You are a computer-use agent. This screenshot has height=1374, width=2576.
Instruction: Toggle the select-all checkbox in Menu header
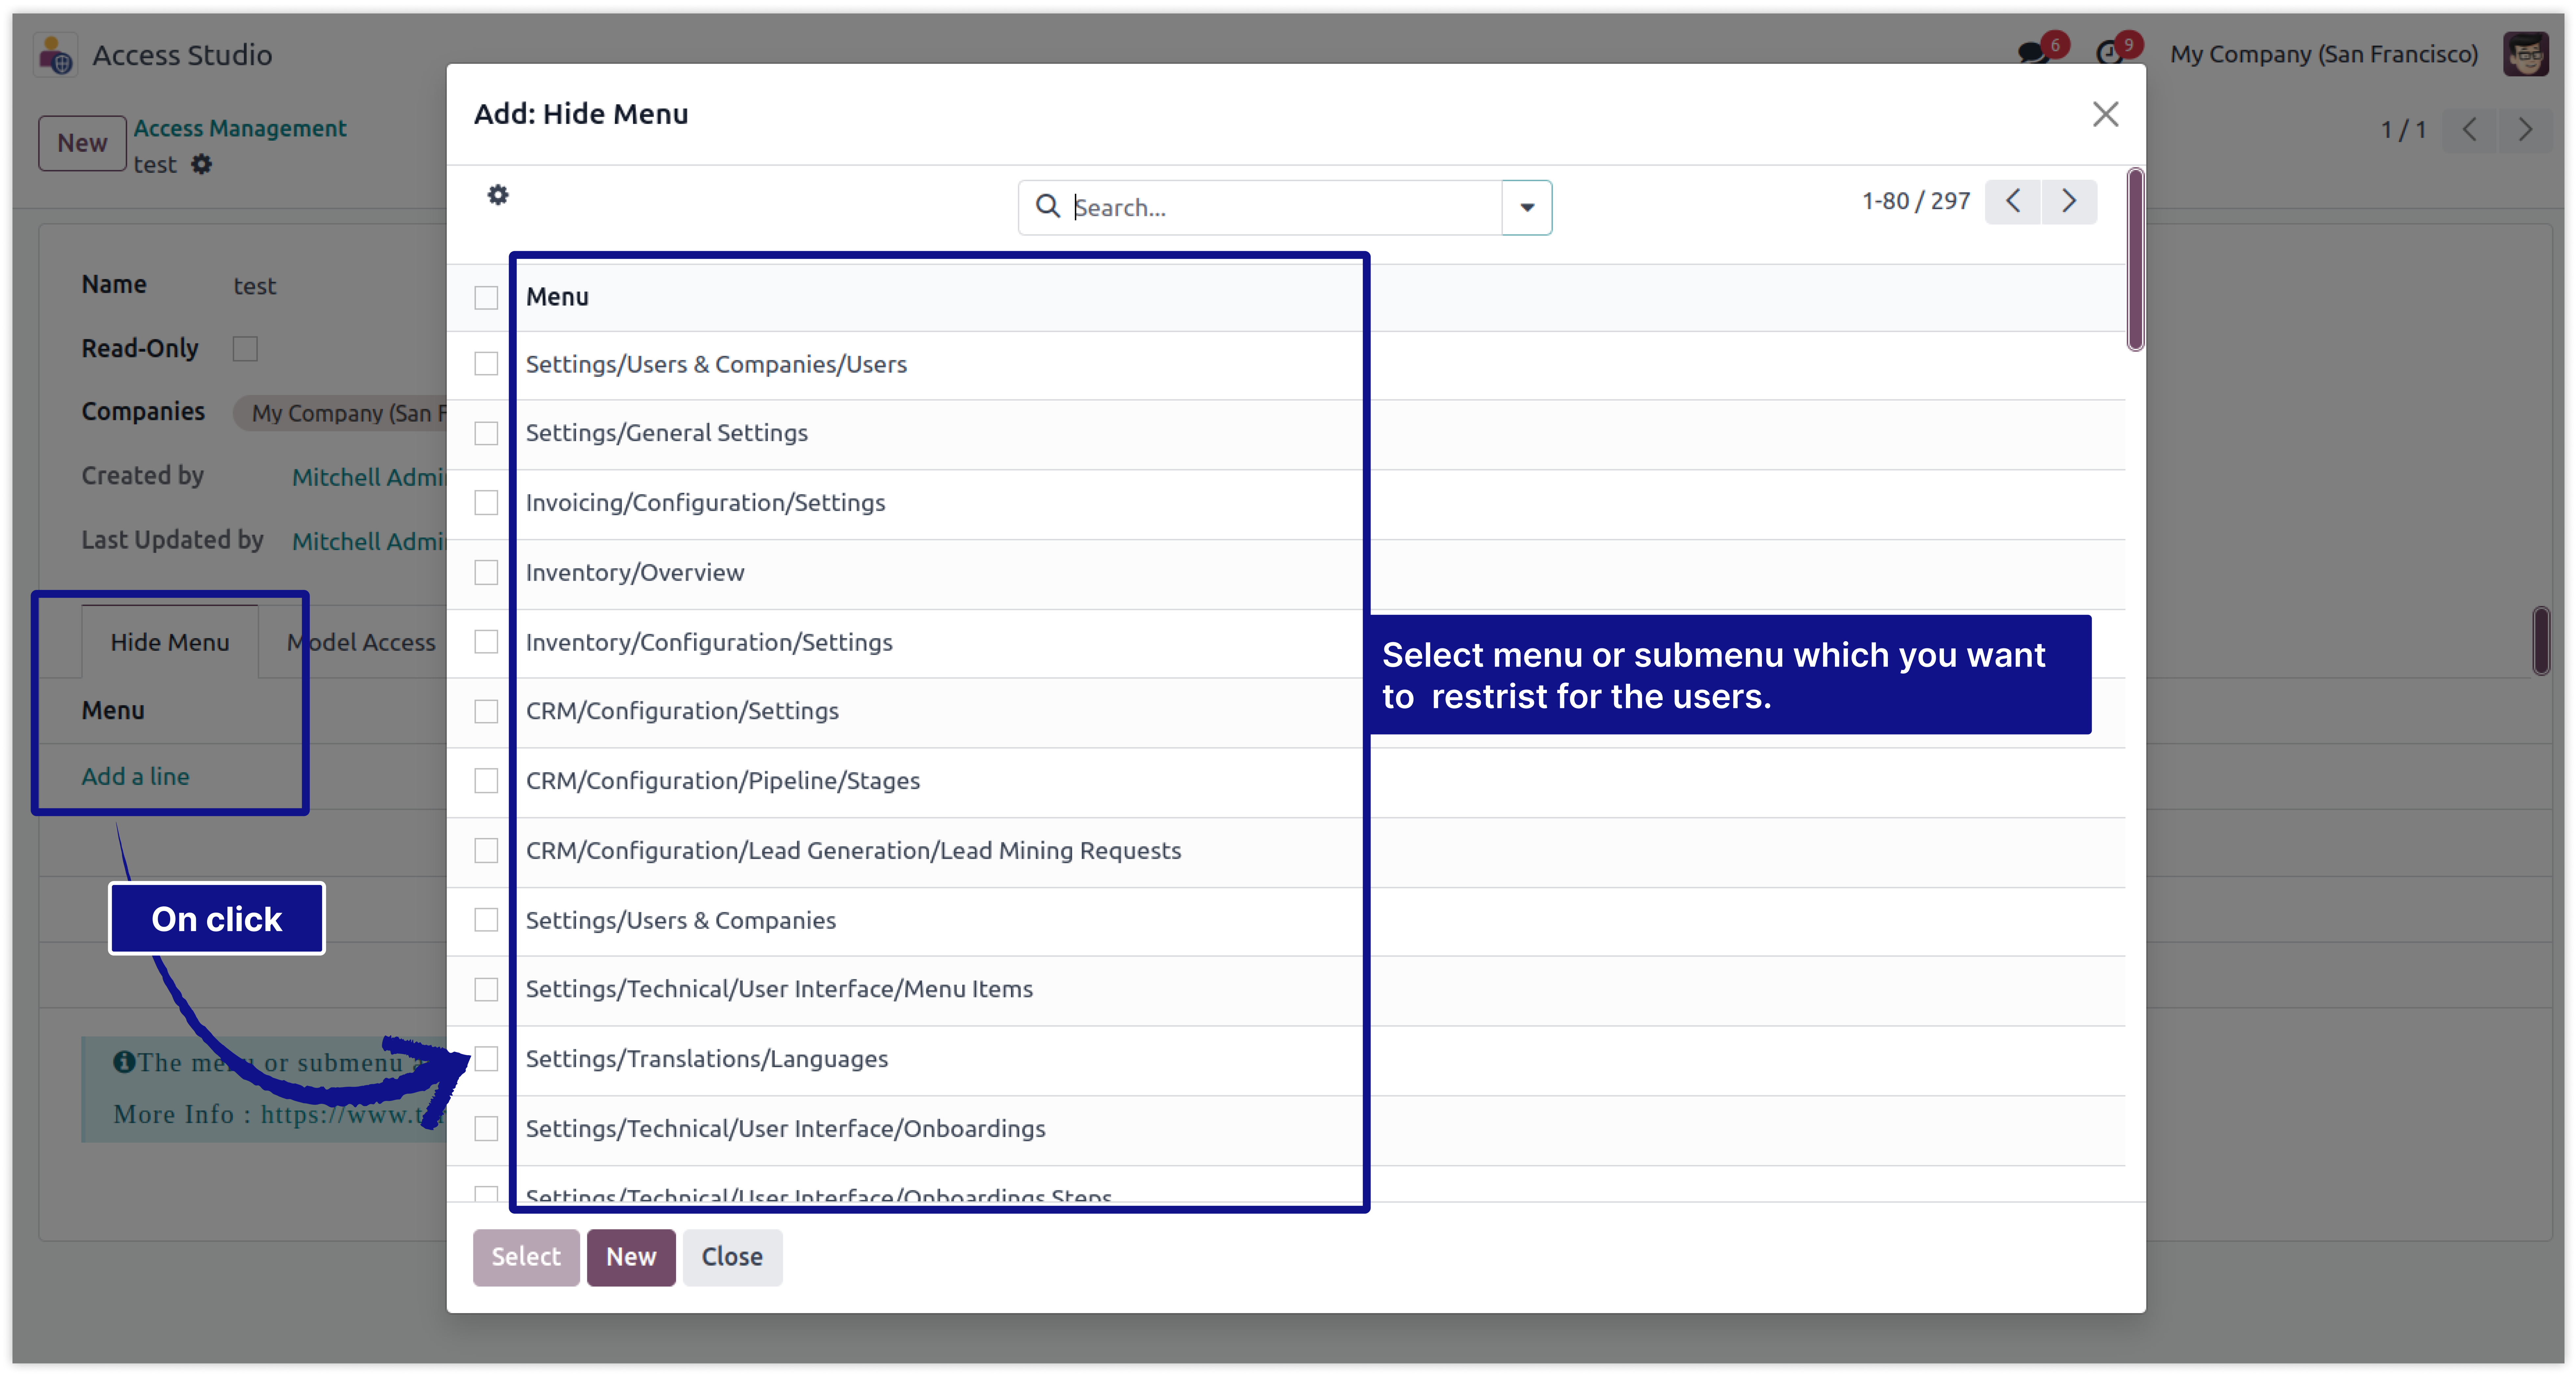click(486, 298)
